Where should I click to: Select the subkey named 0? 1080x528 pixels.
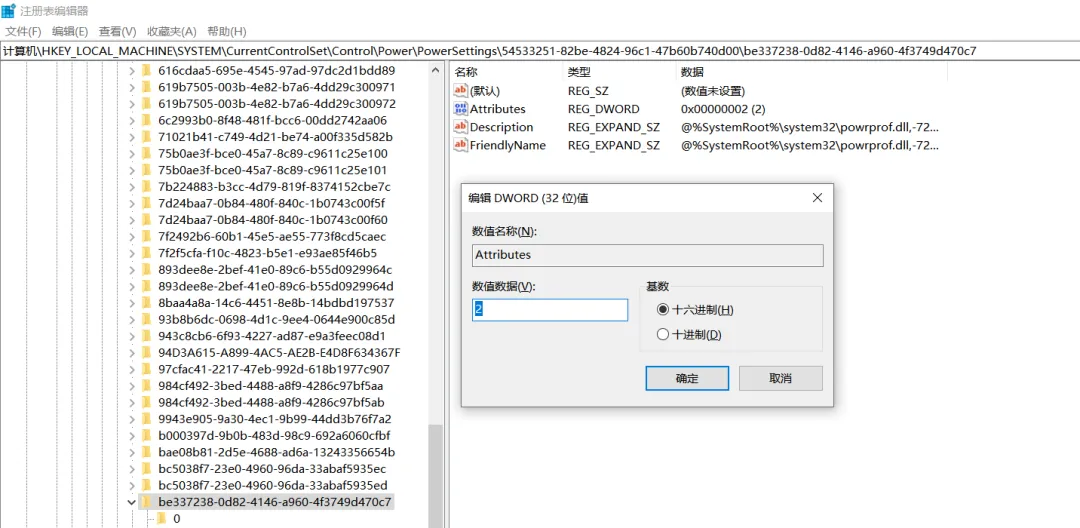(177, 518)
